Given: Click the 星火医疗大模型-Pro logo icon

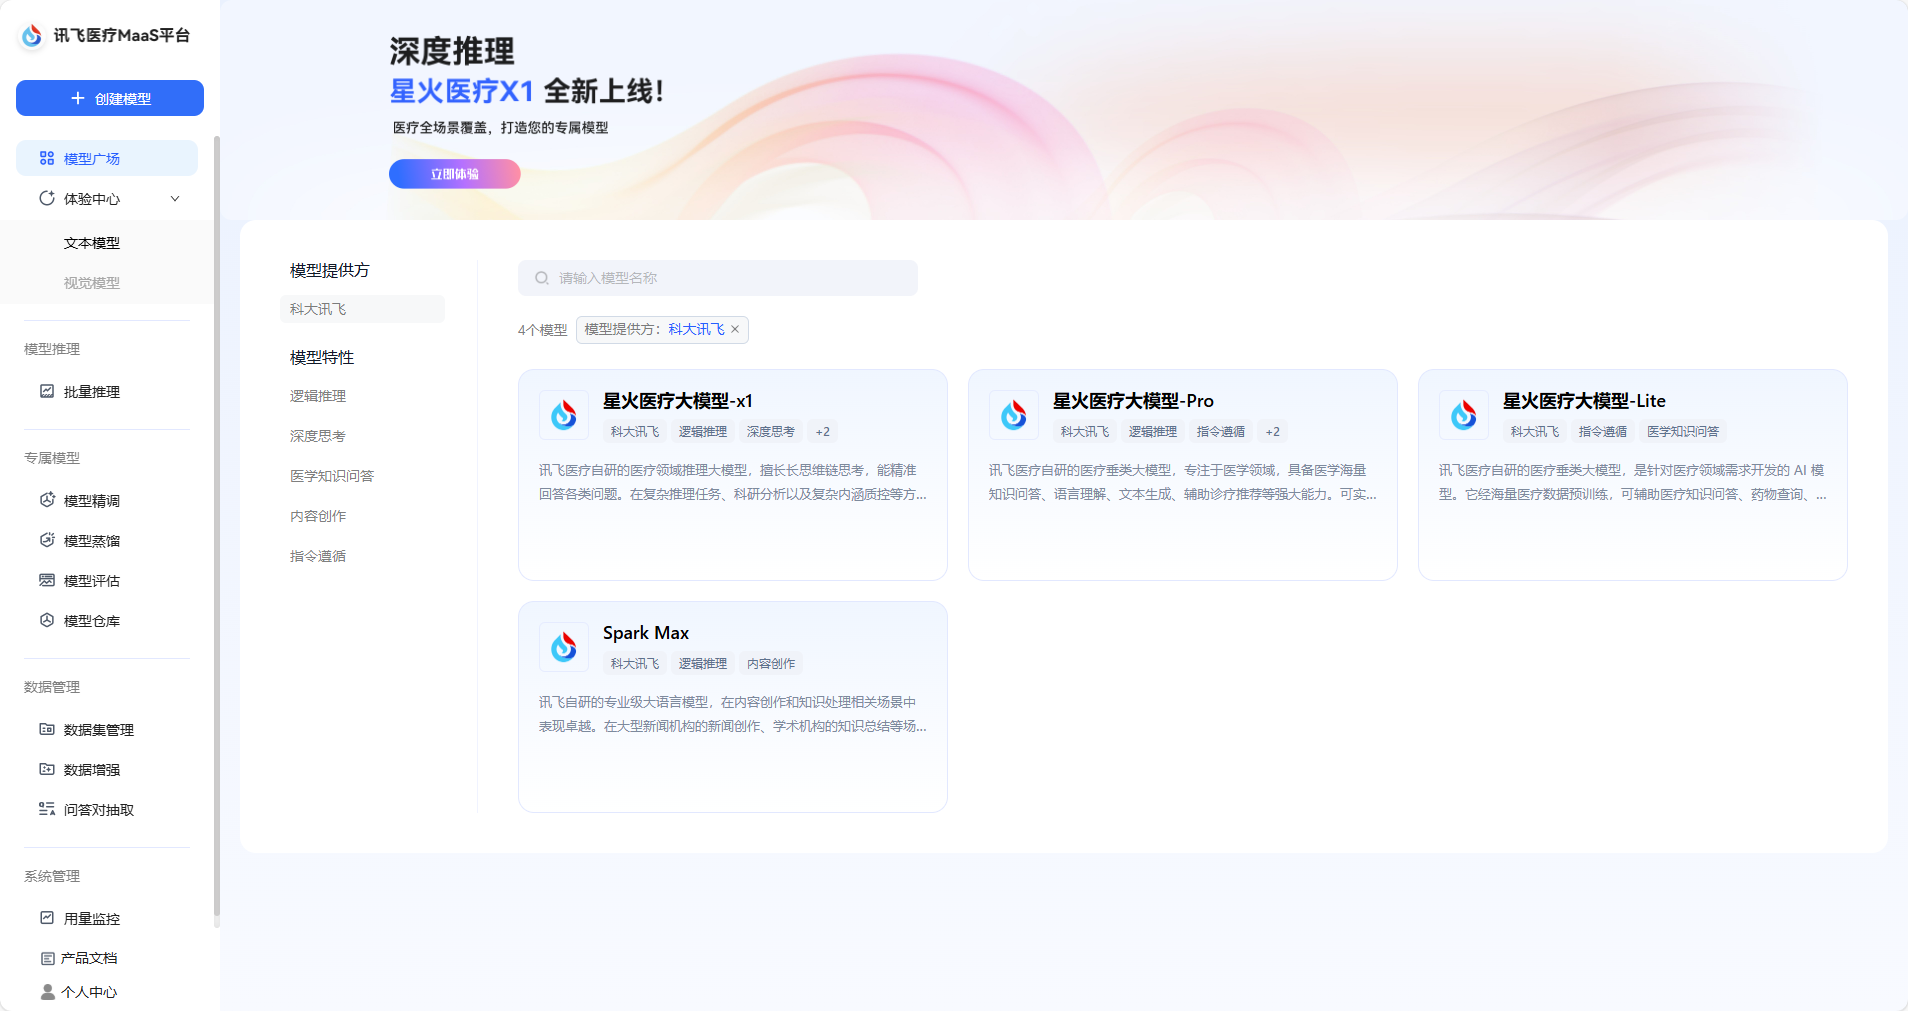Looking at the screenshot, I should 1014,415.
